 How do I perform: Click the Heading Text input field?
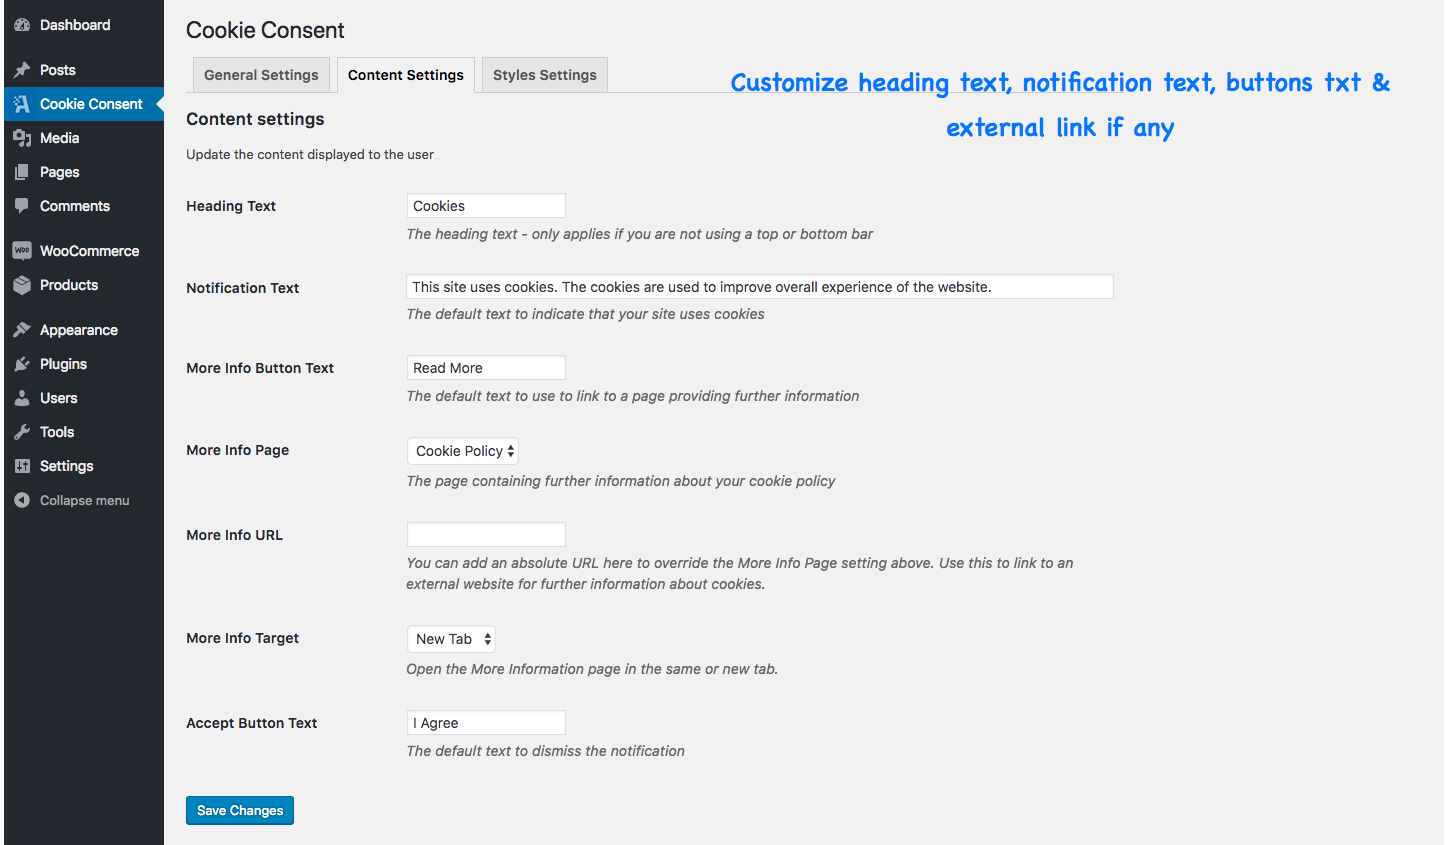point(486,206)
